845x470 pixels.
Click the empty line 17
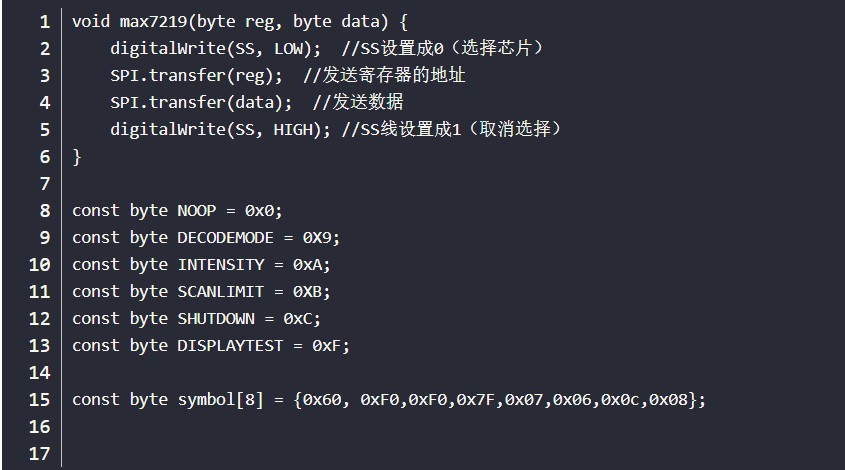click(x=453, y=454)
